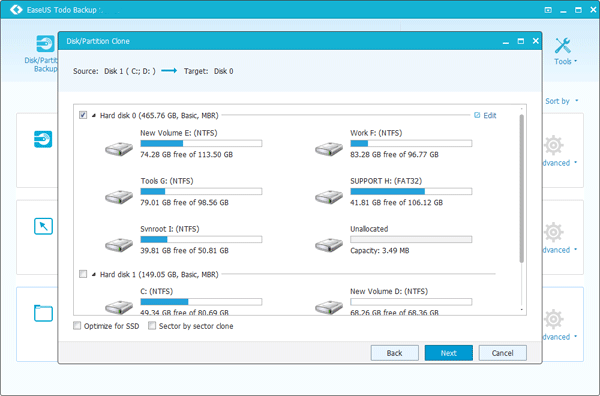Click the 'Unallocated' label
600x396 pixels.
(369, 229)
